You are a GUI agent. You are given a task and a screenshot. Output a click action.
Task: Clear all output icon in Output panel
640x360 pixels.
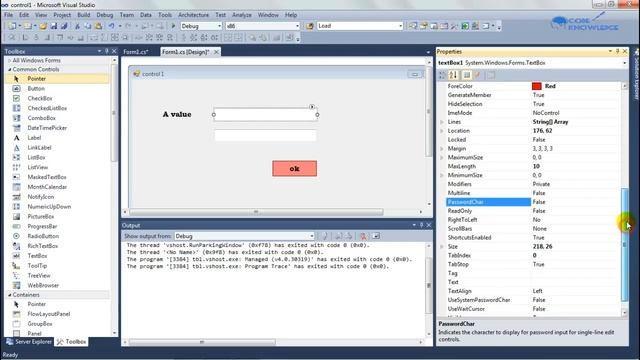tap(363, 236)
